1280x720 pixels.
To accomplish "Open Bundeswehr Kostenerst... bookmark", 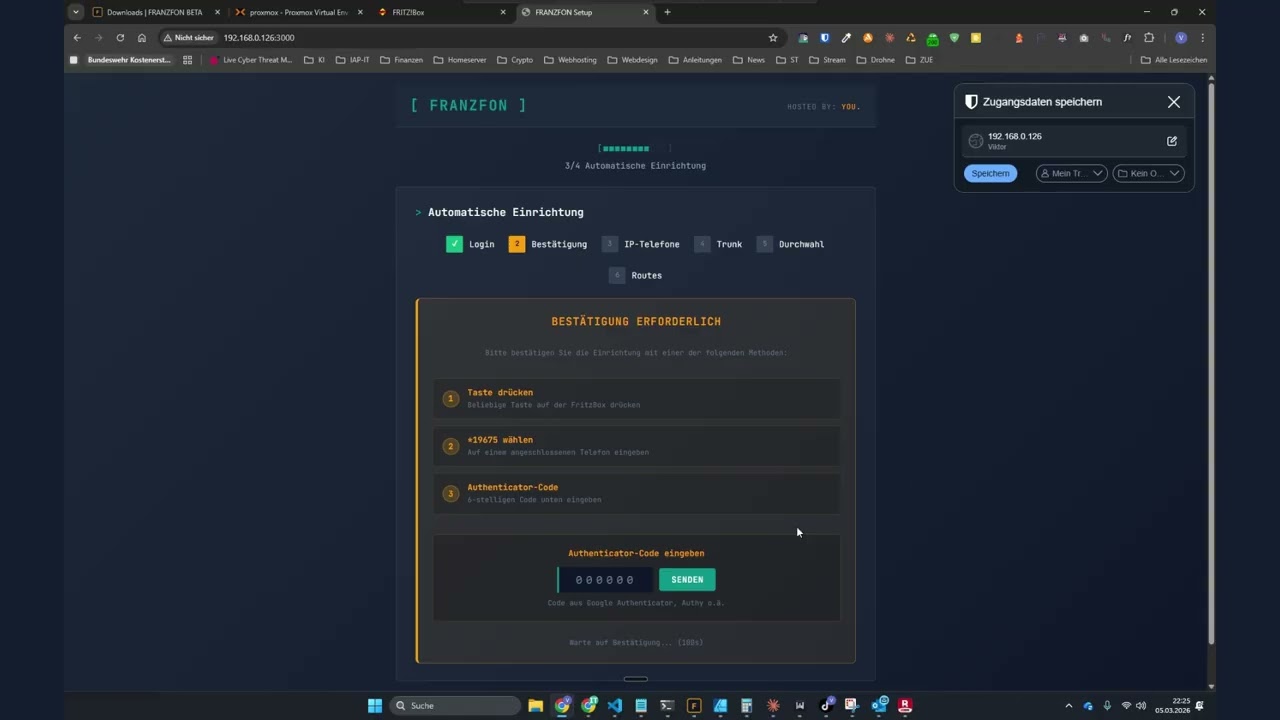I will tap(120, 60).
